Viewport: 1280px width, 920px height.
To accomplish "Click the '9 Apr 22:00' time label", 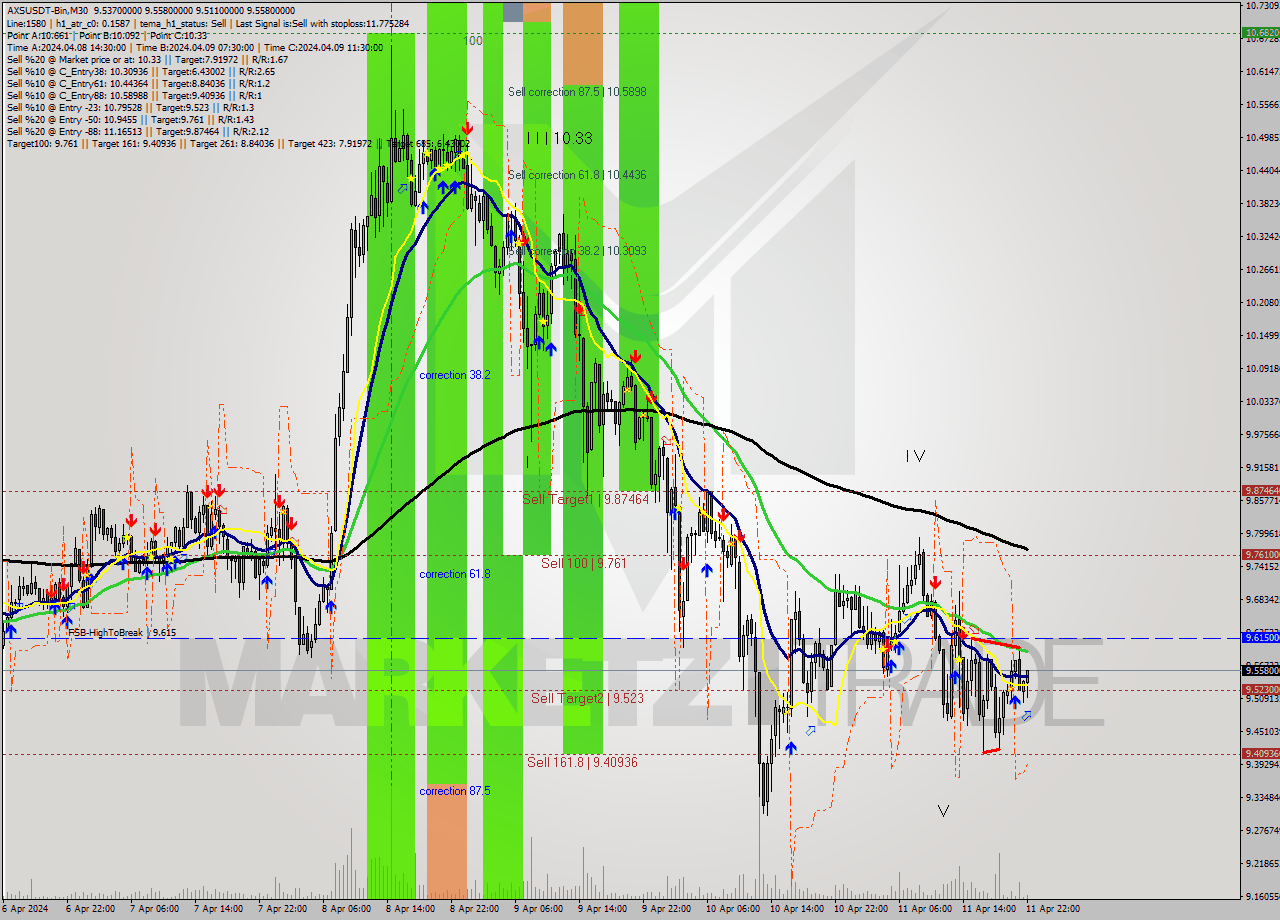I will click(666, 909).
